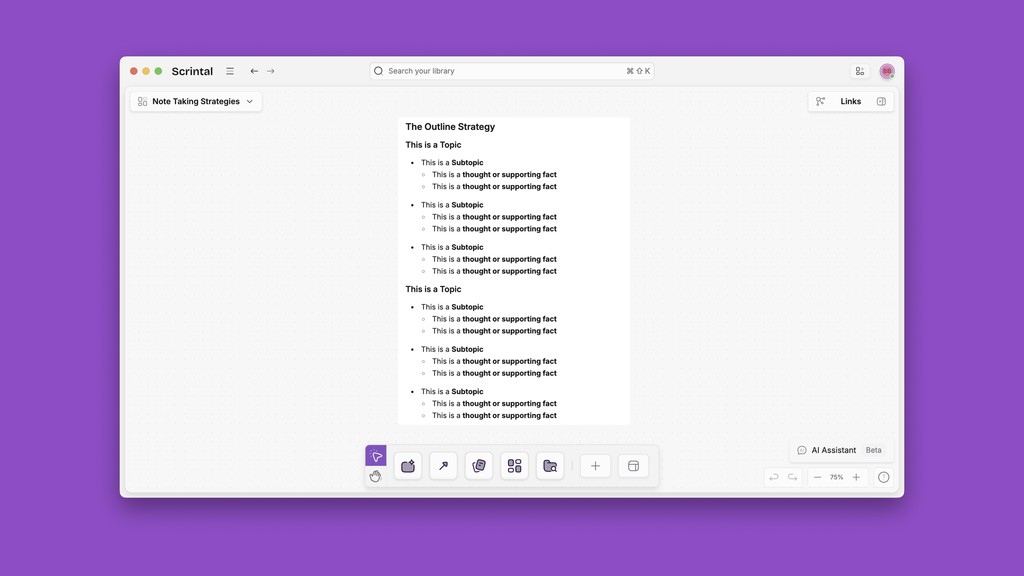Go back using the back arrow

(254, 71)
